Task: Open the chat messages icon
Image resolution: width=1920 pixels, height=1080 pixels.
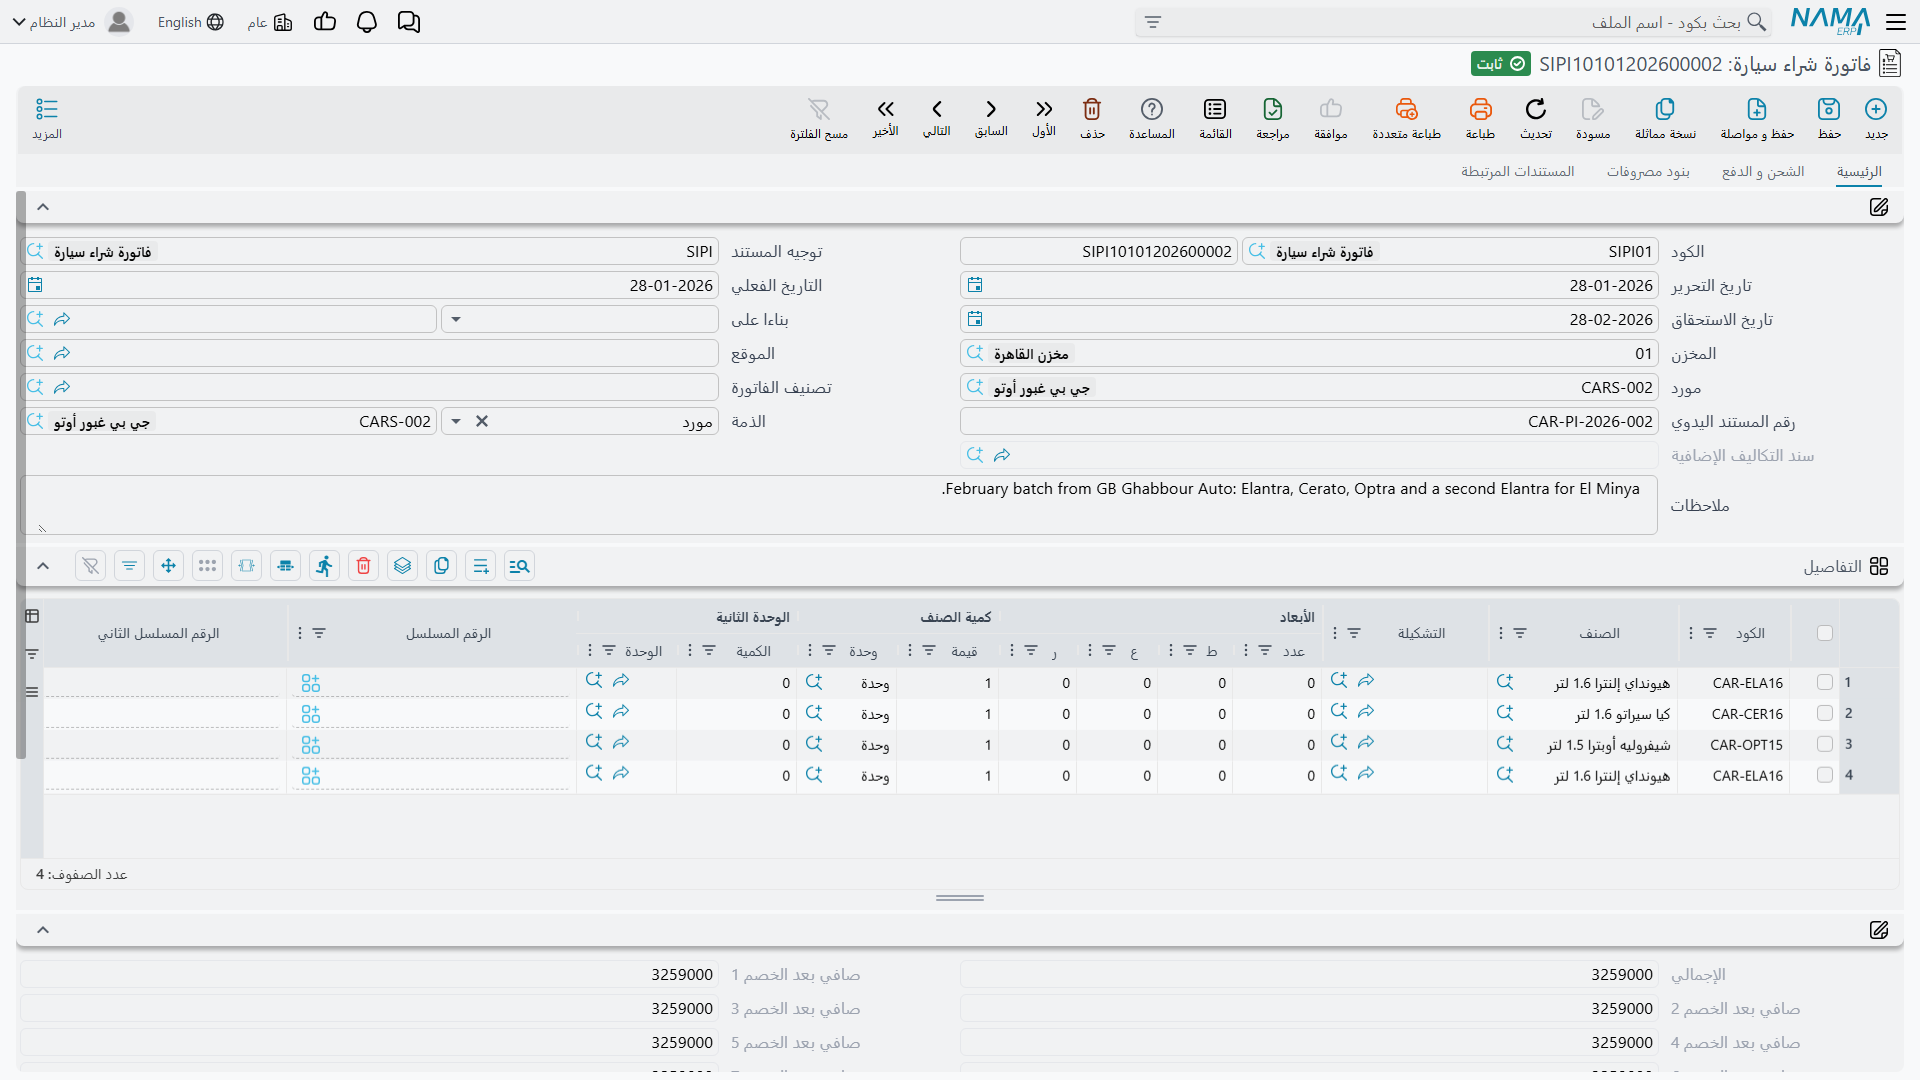Action: tap(409, 22)
